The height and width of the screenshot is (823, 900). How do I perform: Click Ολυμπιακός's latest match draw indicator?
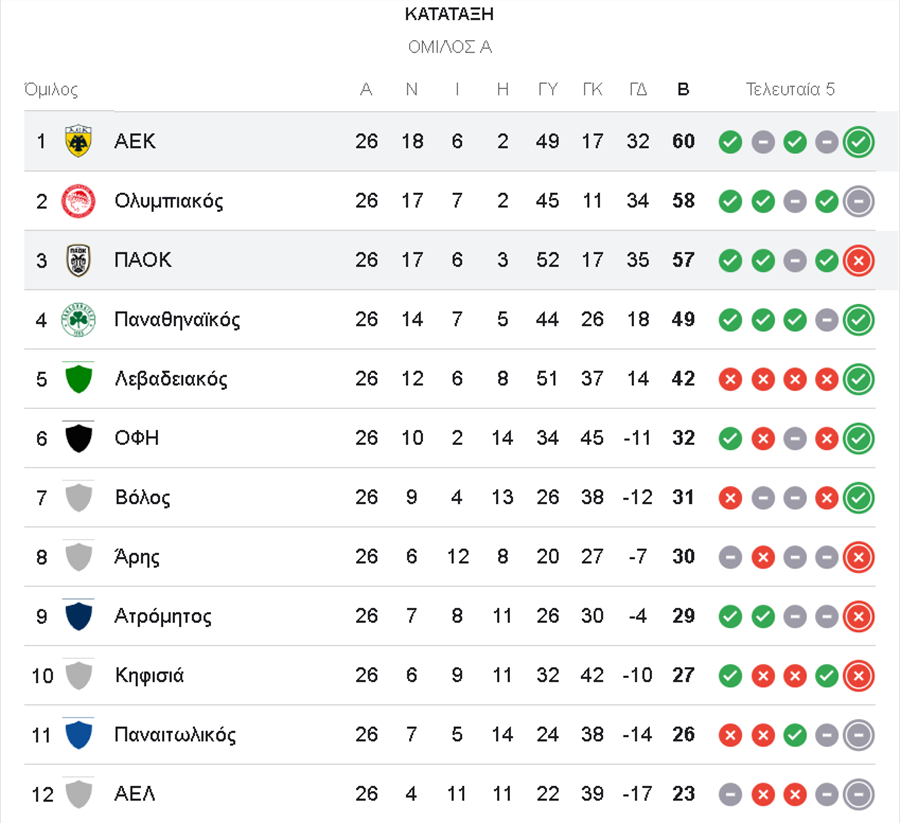tap(858, 201)
